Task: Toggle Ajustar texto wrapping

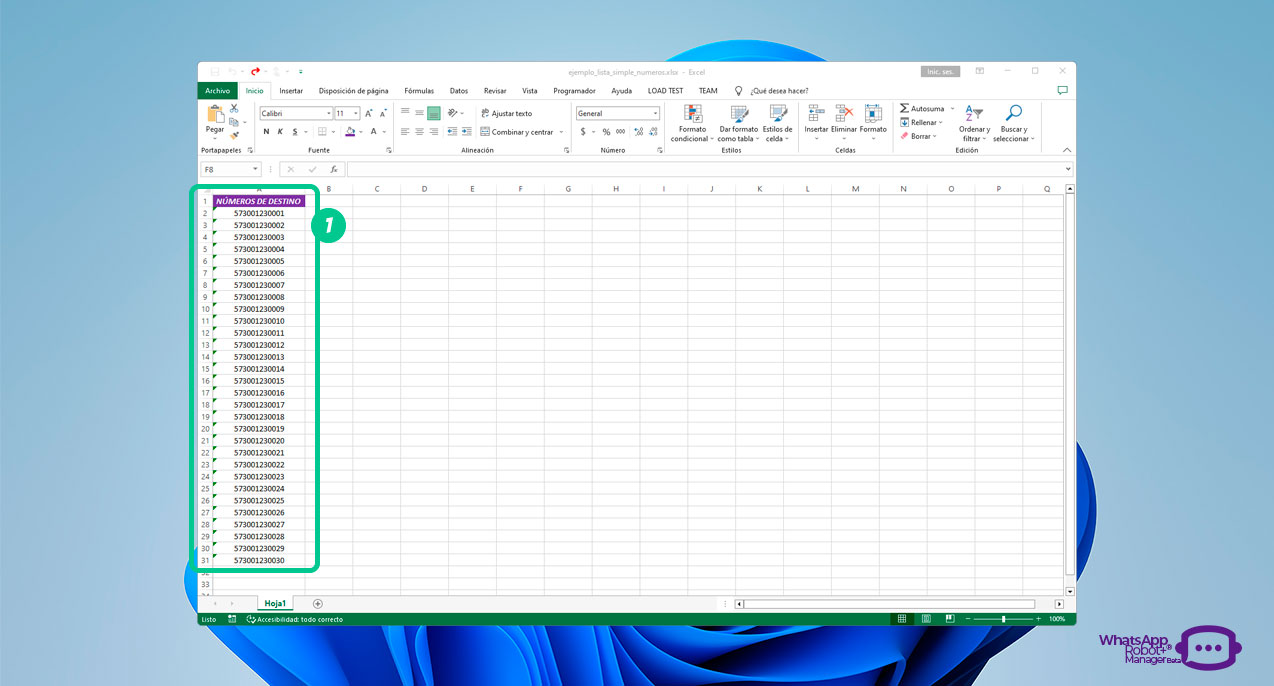Action: pos(507,114)
